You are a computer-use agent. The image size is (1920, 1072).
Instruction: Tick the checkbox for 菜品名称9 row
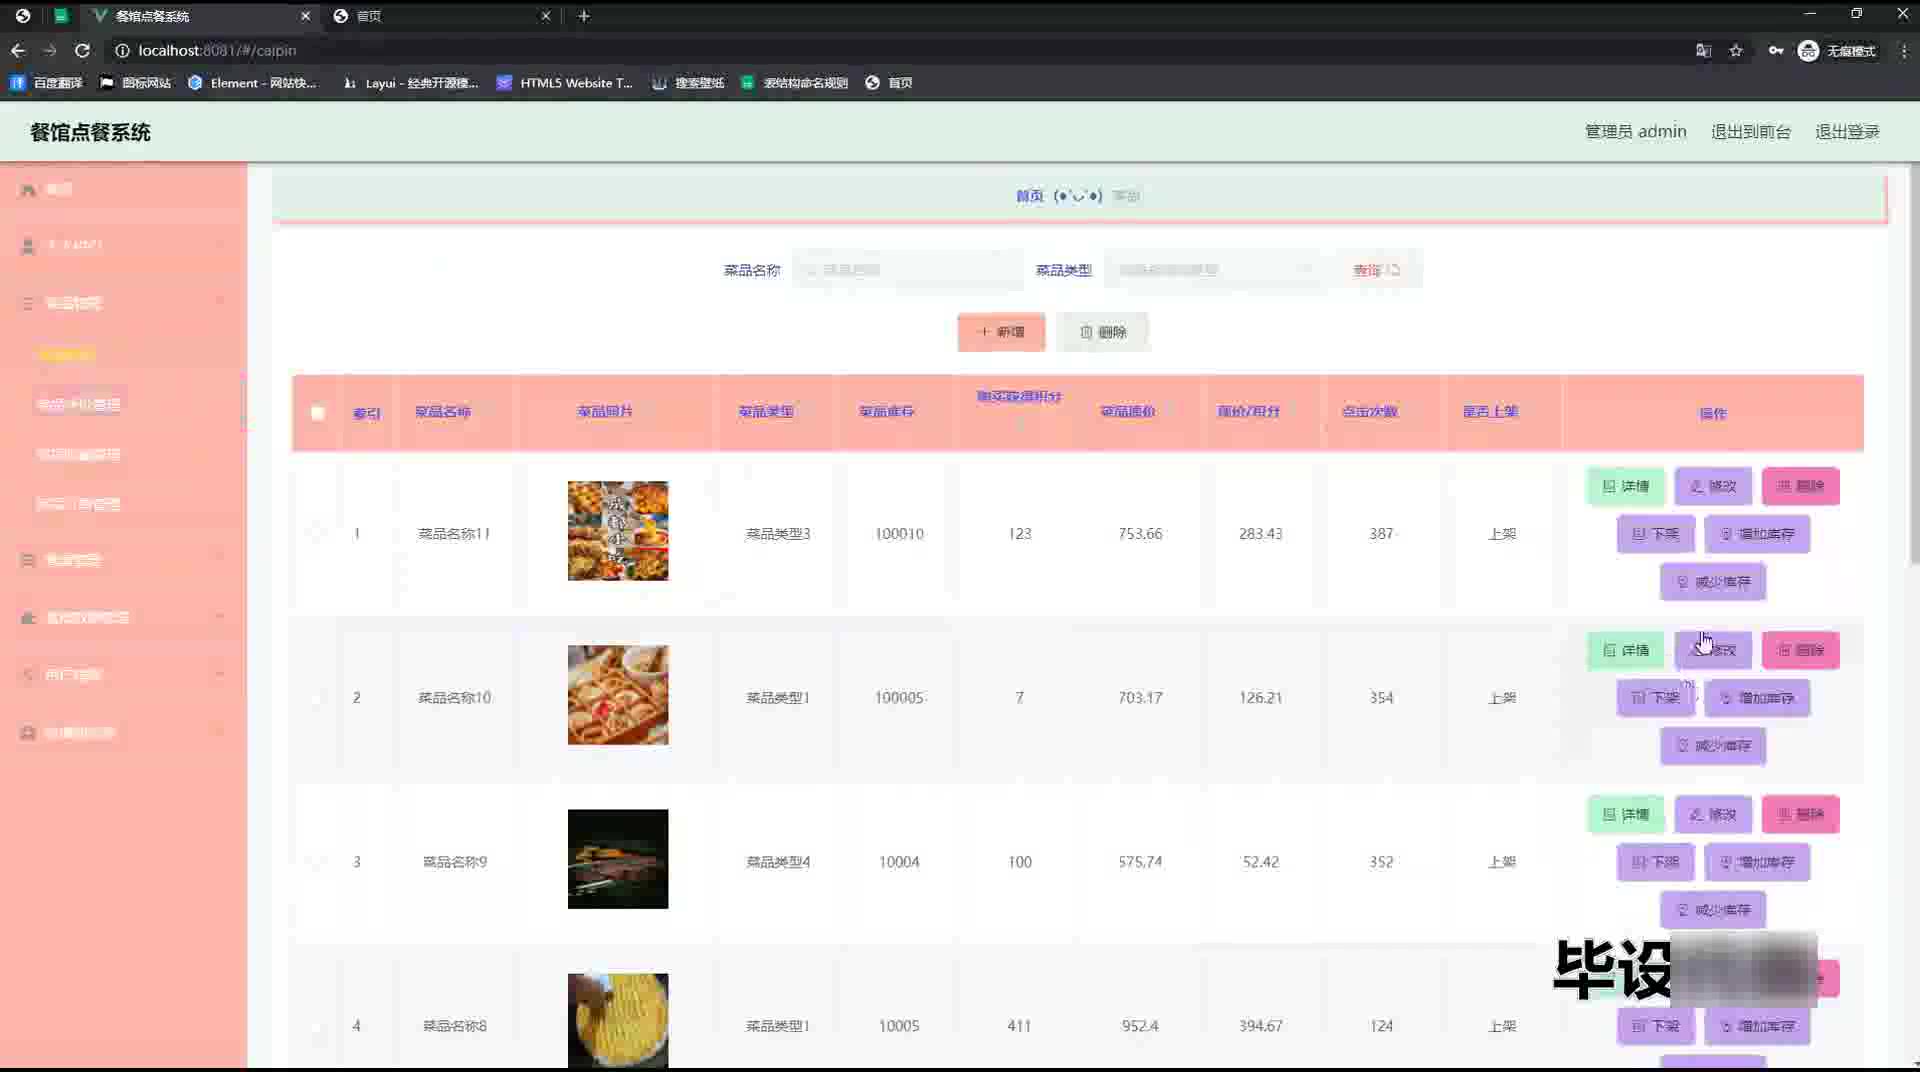(317, 862)
